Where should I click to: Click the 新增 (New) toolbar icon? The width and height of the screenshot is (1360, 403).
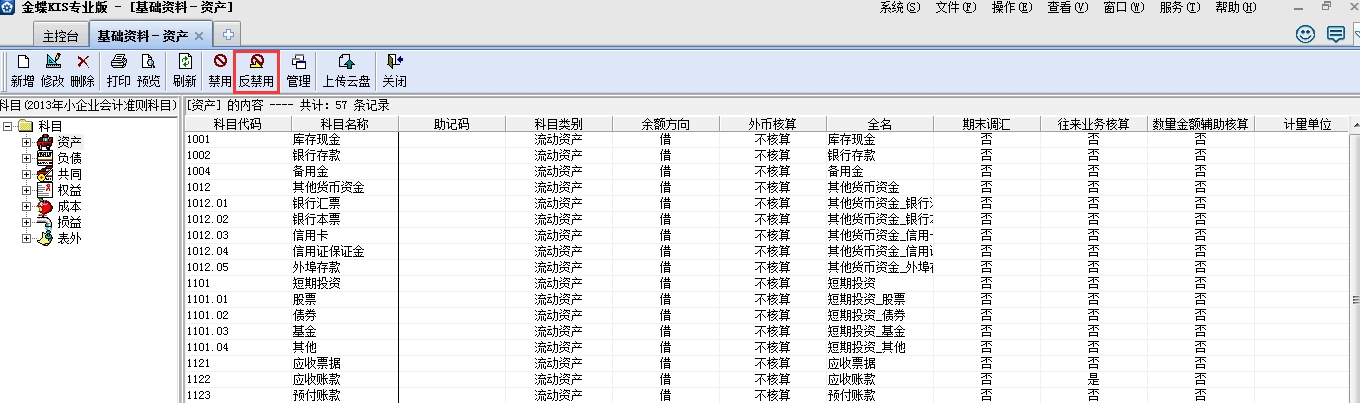point(23,70)
